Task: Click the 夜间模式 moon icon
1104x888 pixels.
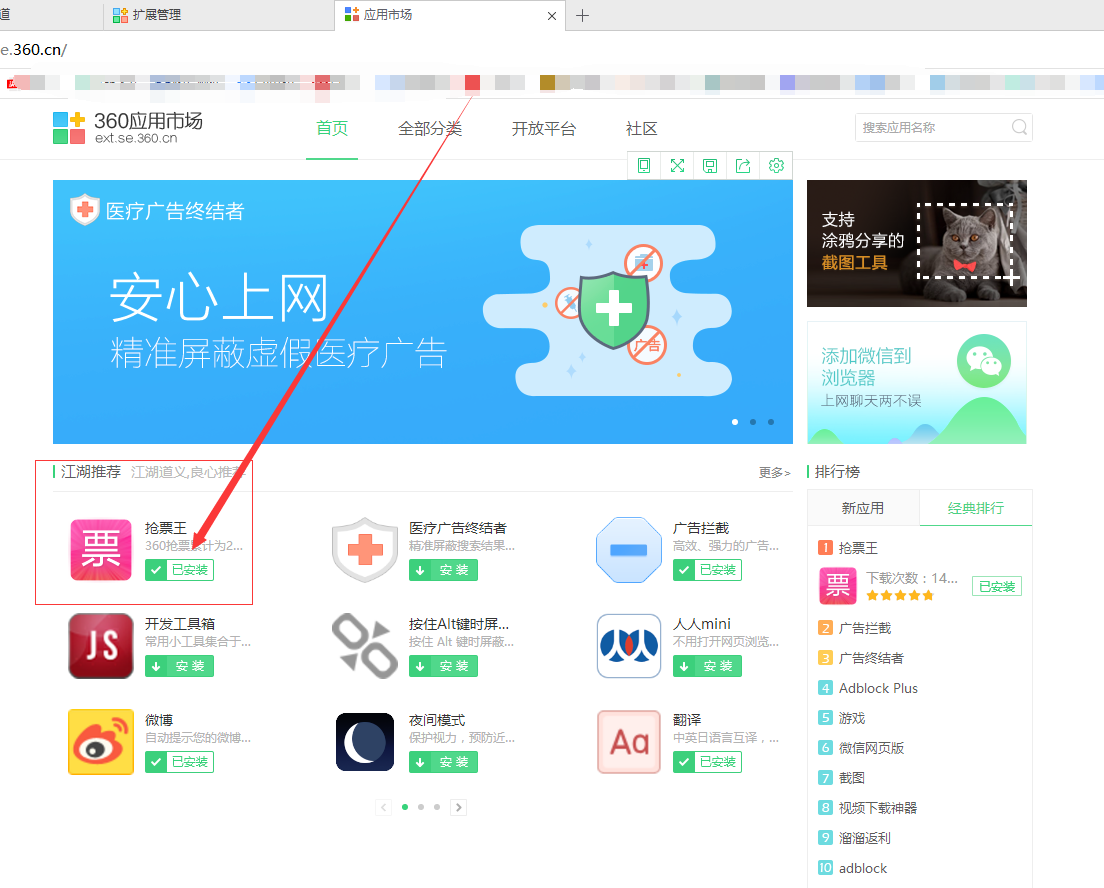Action: (x=364, y=742)
